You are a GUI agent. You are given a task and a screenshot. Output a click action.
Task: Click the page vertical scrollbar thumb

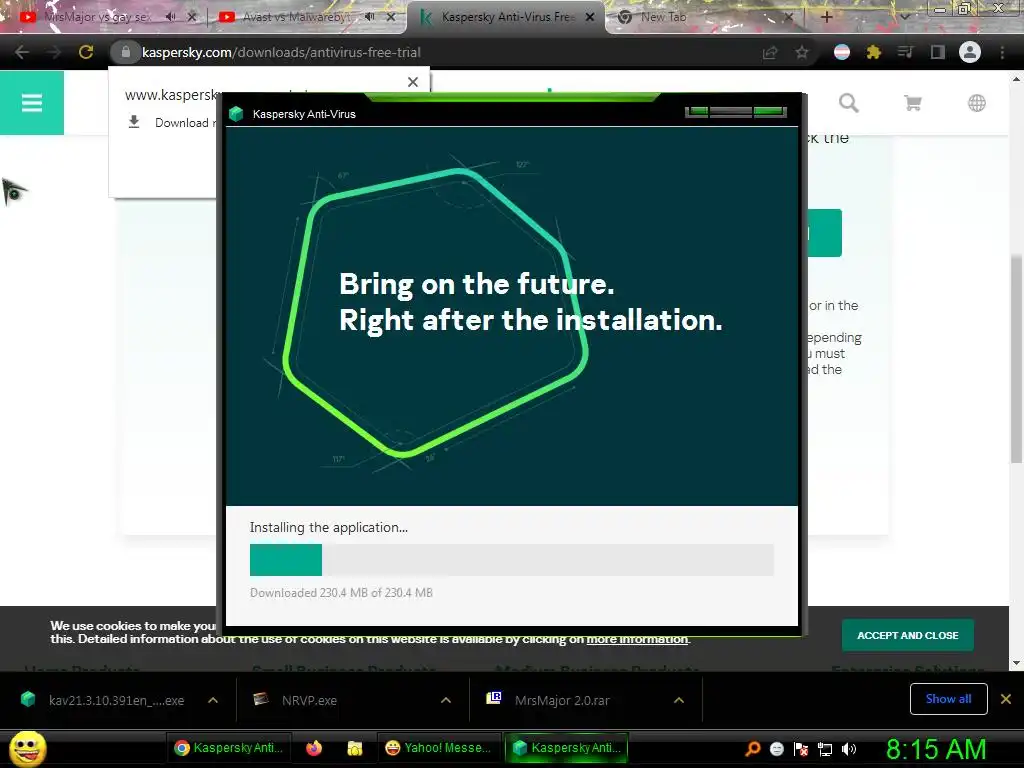[x=1016, y=359]
